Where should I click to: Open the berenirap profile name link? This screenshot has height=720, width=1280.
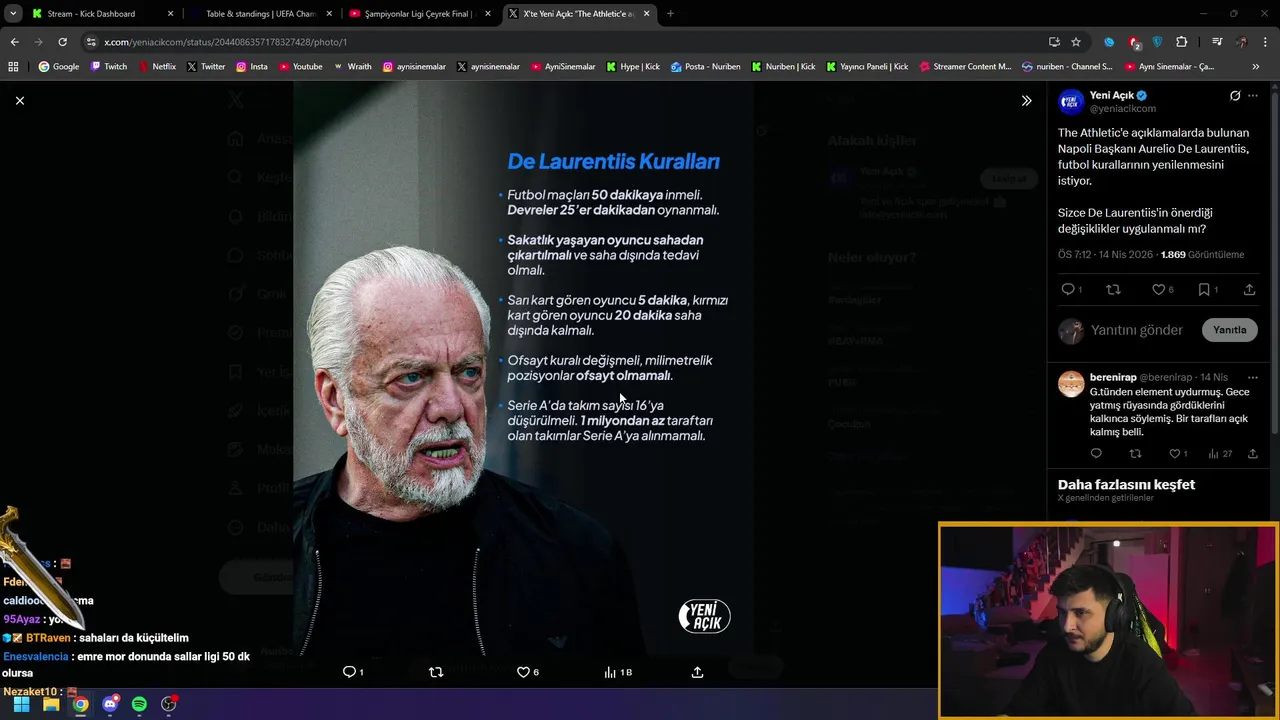[1113, 377]
